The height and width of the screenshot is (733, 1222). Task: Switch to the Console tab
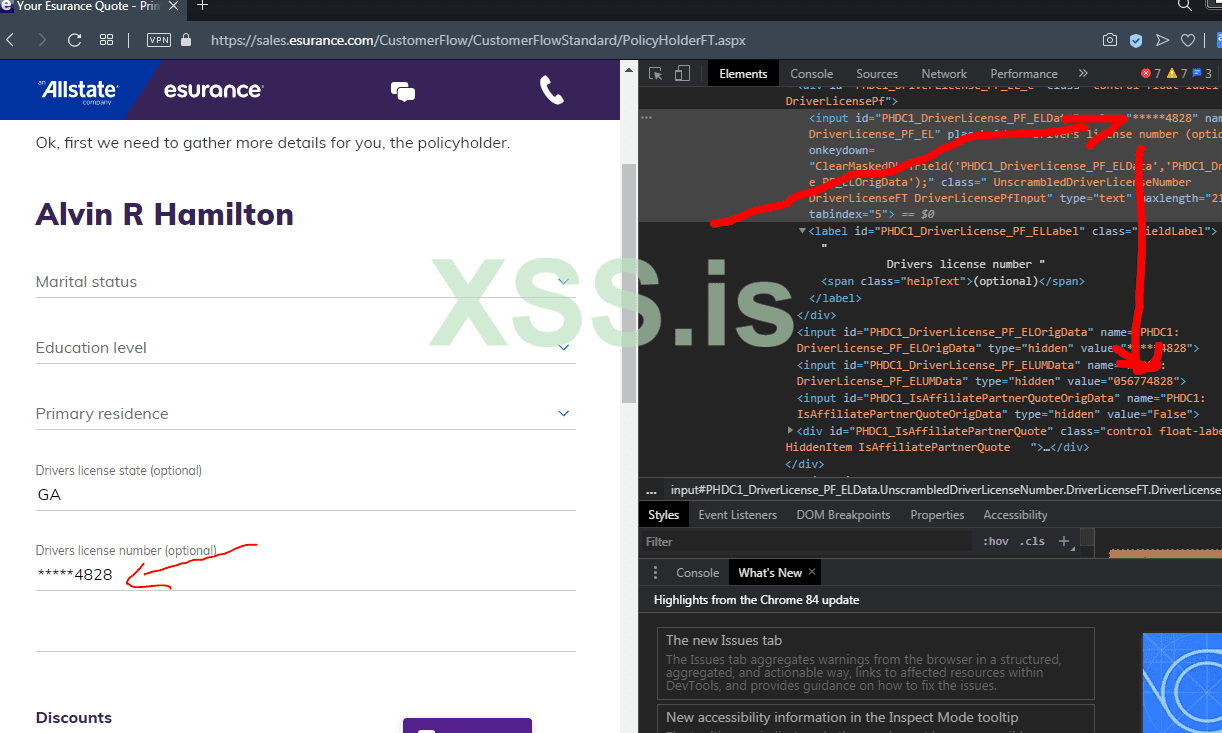[812, 74]
